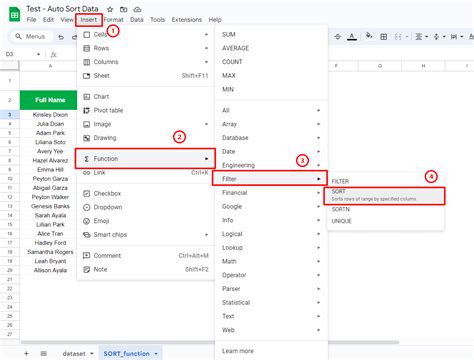
Task: Click the vertical align icon
Action: pyautogui.click(x=436, y=36)
